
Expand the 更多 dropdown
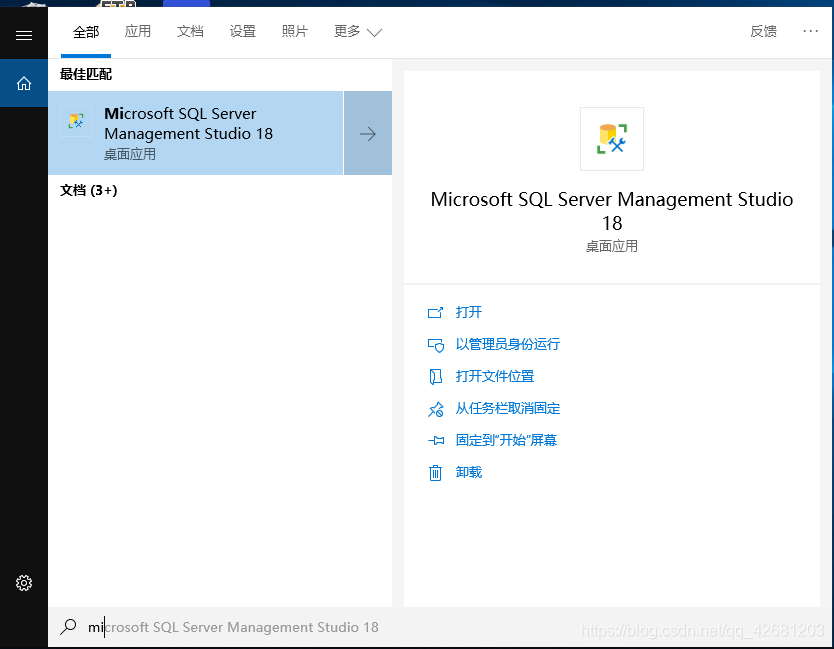pyautogui.click(x=358, y=32)
